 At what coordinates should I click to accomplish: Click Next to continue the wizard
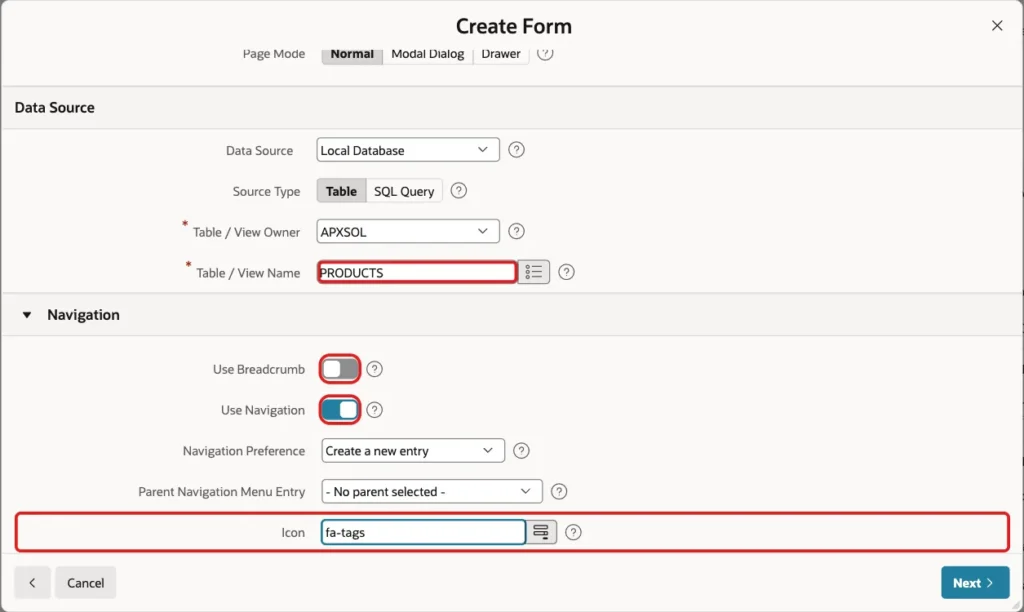[975, 583]
